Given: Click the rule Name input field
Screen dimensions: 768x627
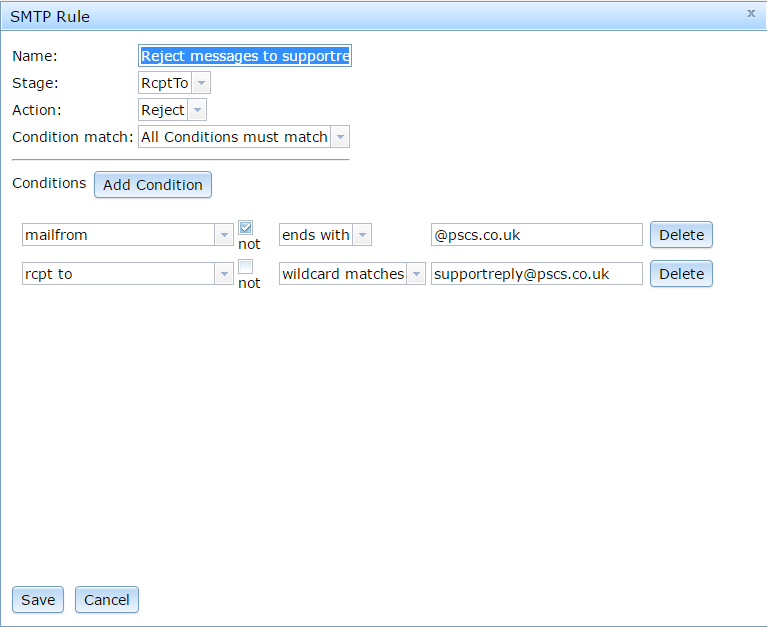Looking at the screenshot, I should tap(245, 56).
